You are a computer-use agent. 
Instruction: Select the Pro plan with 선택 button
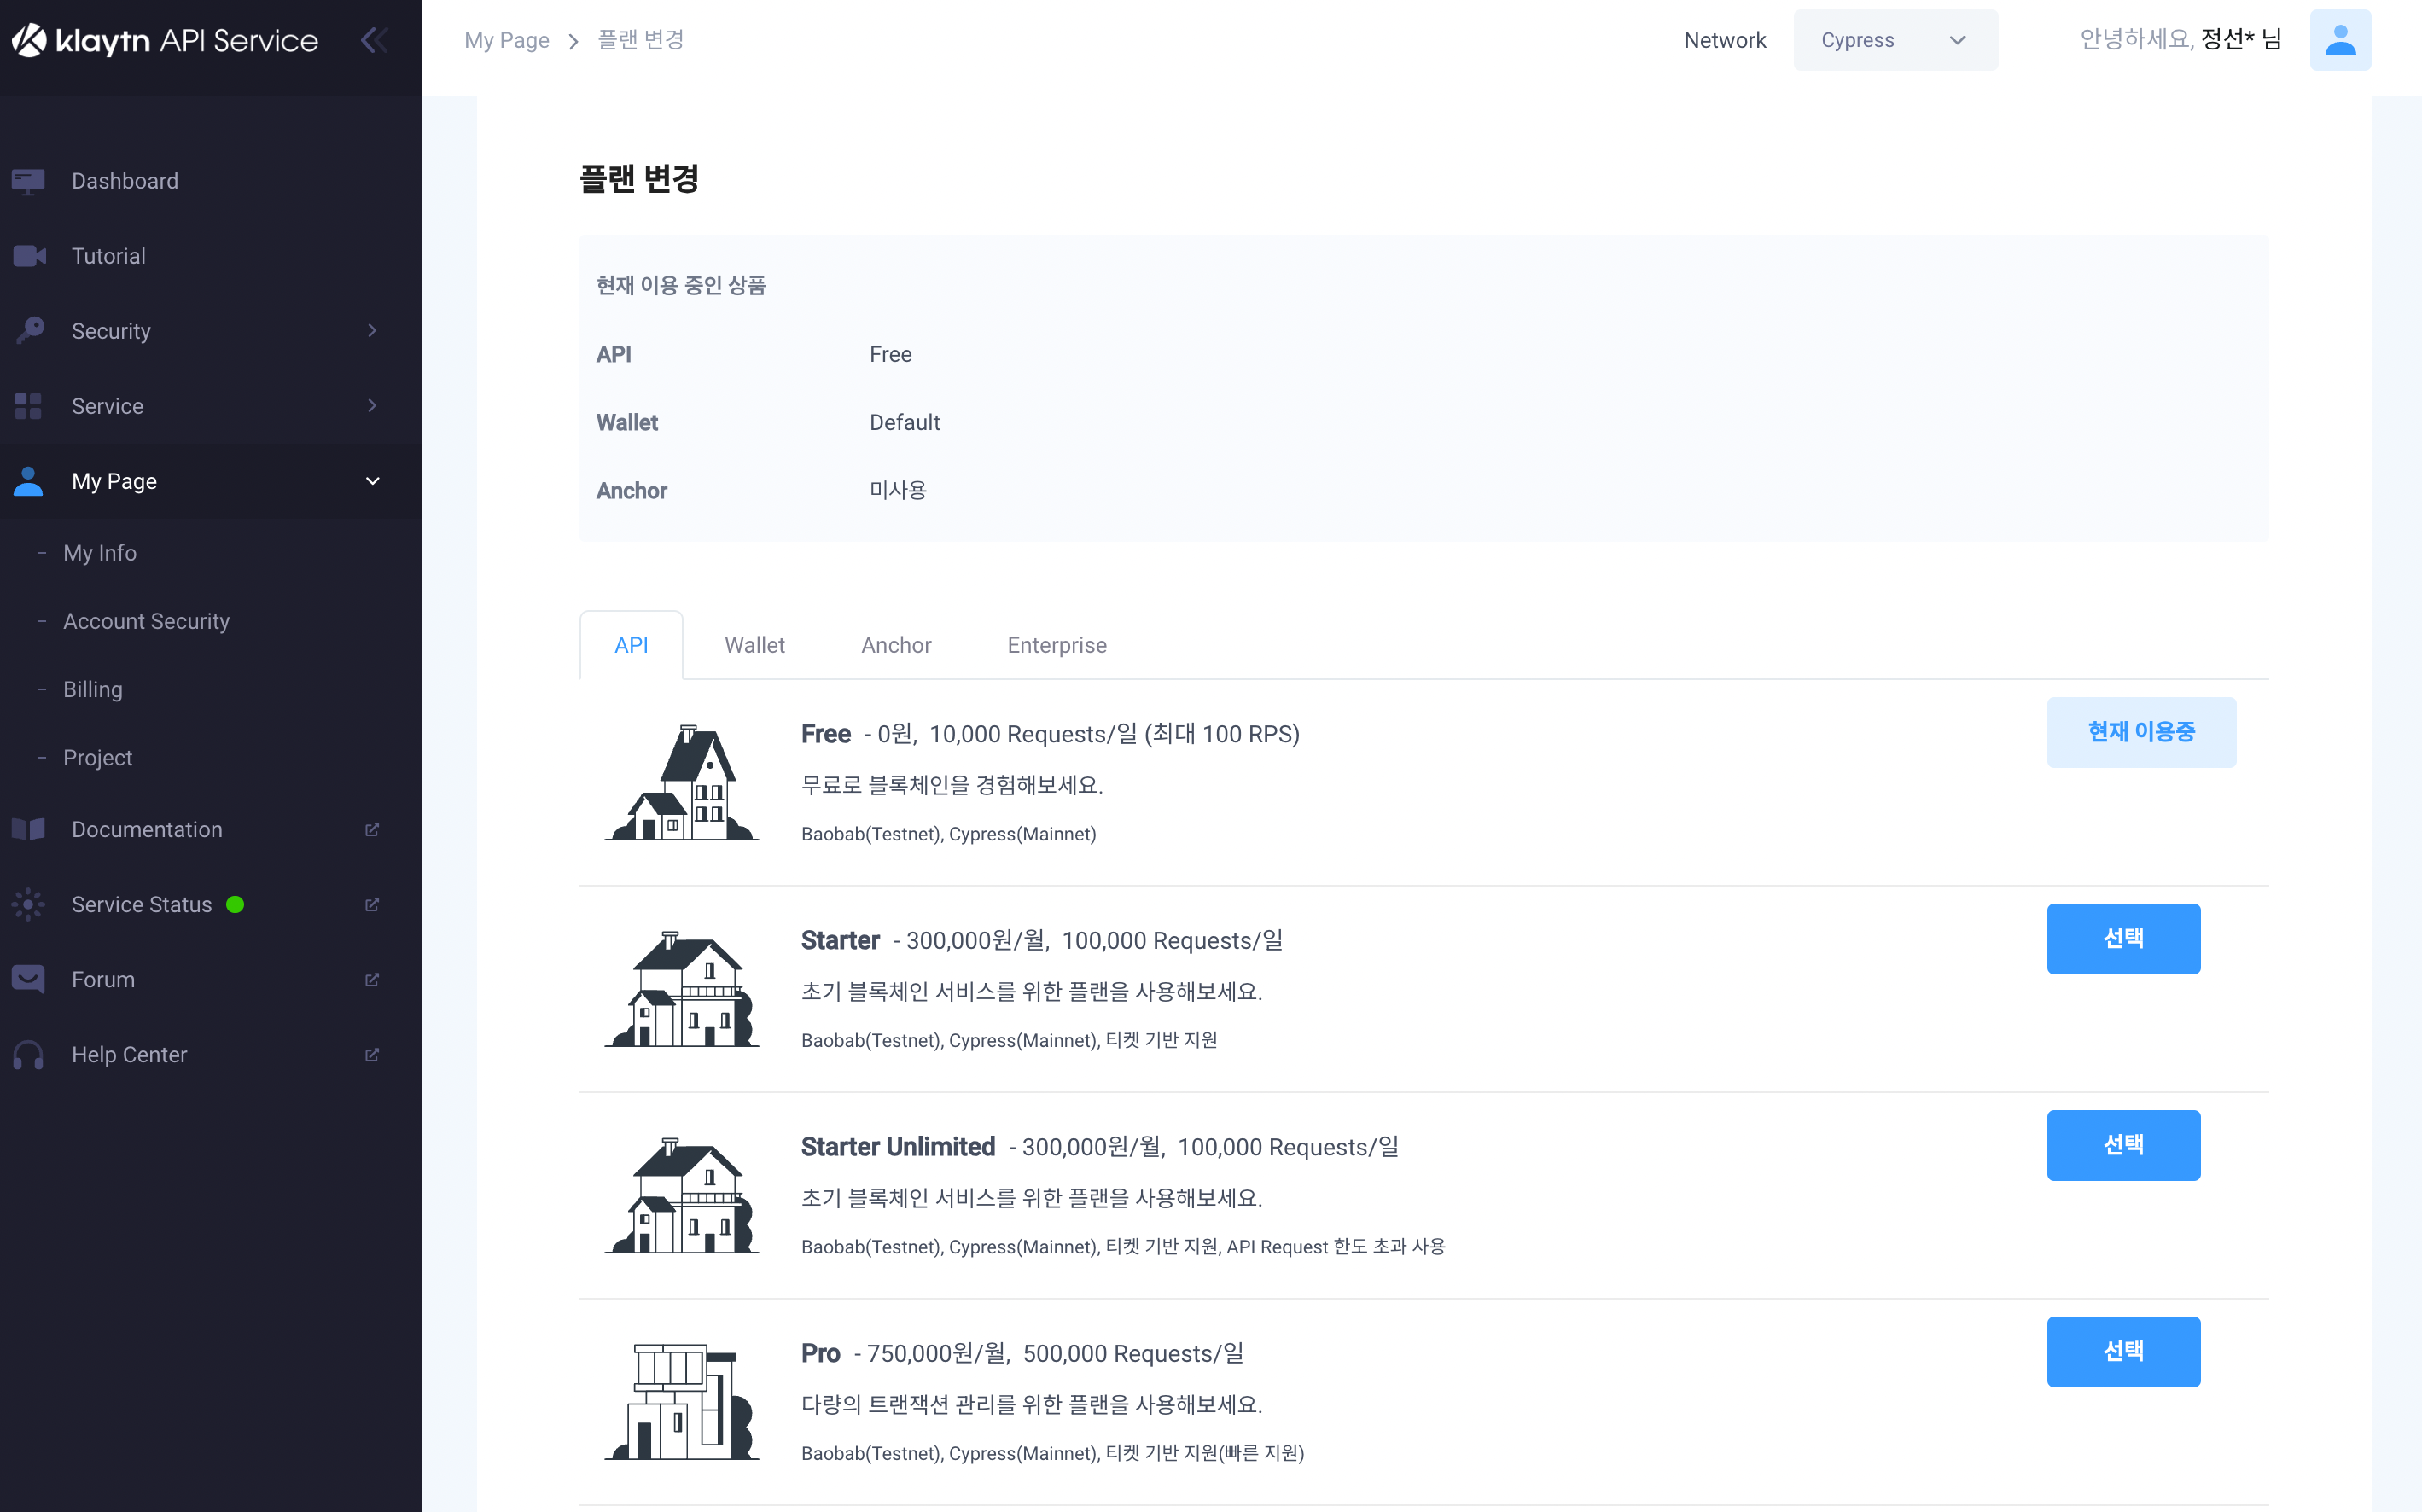click(2123, 1351)
